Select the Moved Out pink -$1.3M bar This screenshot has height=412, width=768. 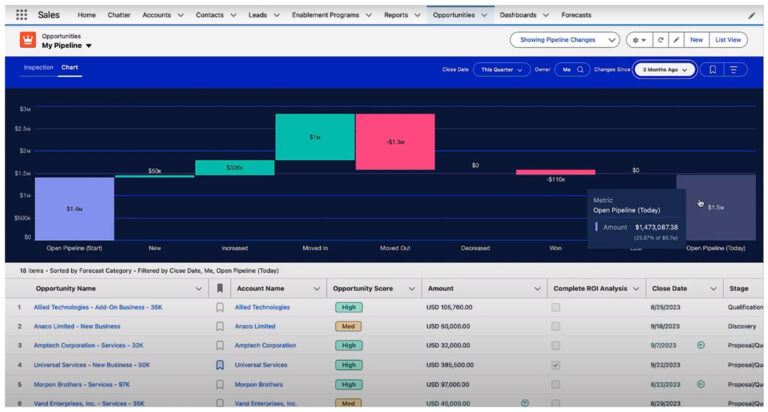click(395, 142)
